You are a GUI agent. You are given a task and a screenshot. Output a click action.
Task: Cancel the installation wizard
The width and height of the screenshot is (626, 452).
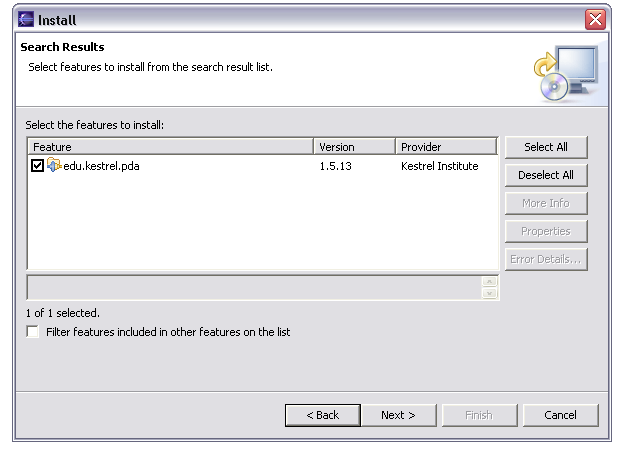point(560,415)
